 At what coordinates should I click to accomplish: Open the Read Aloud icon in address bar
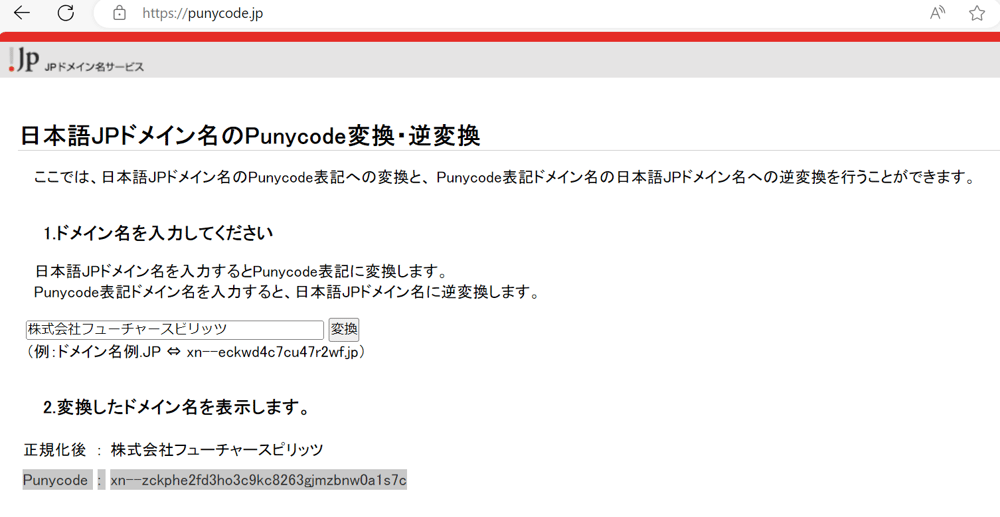coord(937,13)
